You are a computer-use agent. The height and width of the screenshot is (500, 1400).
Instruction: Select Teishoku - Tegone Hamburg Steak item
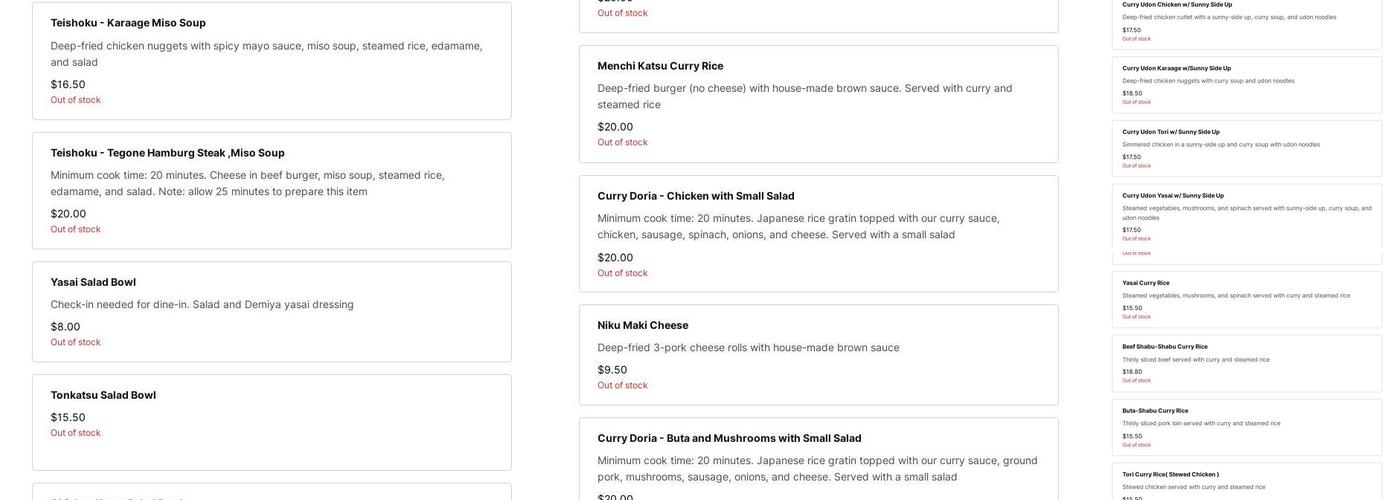pyautogui.click(x=167, y=153)
